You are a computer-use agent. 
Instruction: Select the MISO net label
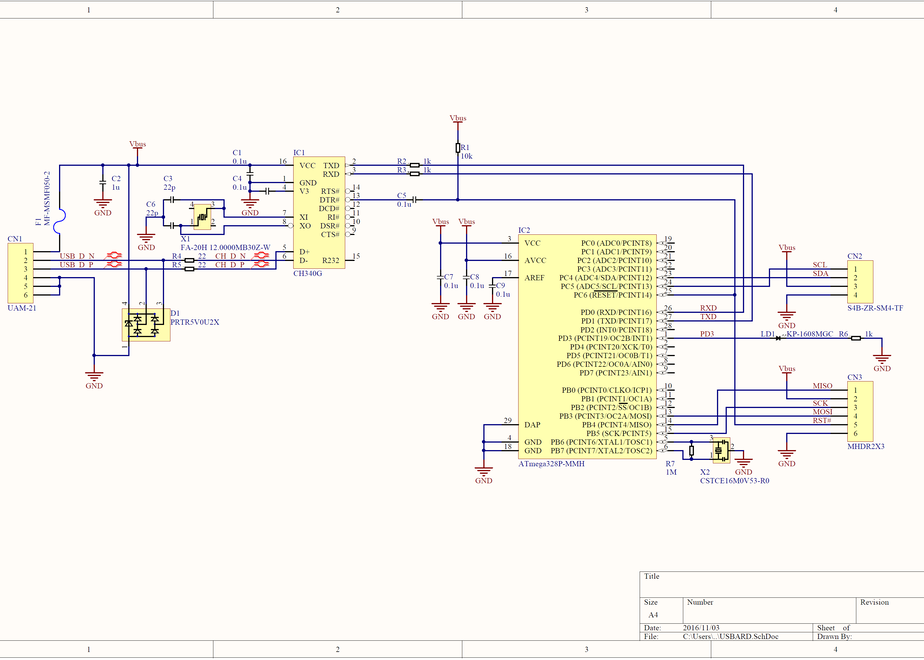[823, 386]
